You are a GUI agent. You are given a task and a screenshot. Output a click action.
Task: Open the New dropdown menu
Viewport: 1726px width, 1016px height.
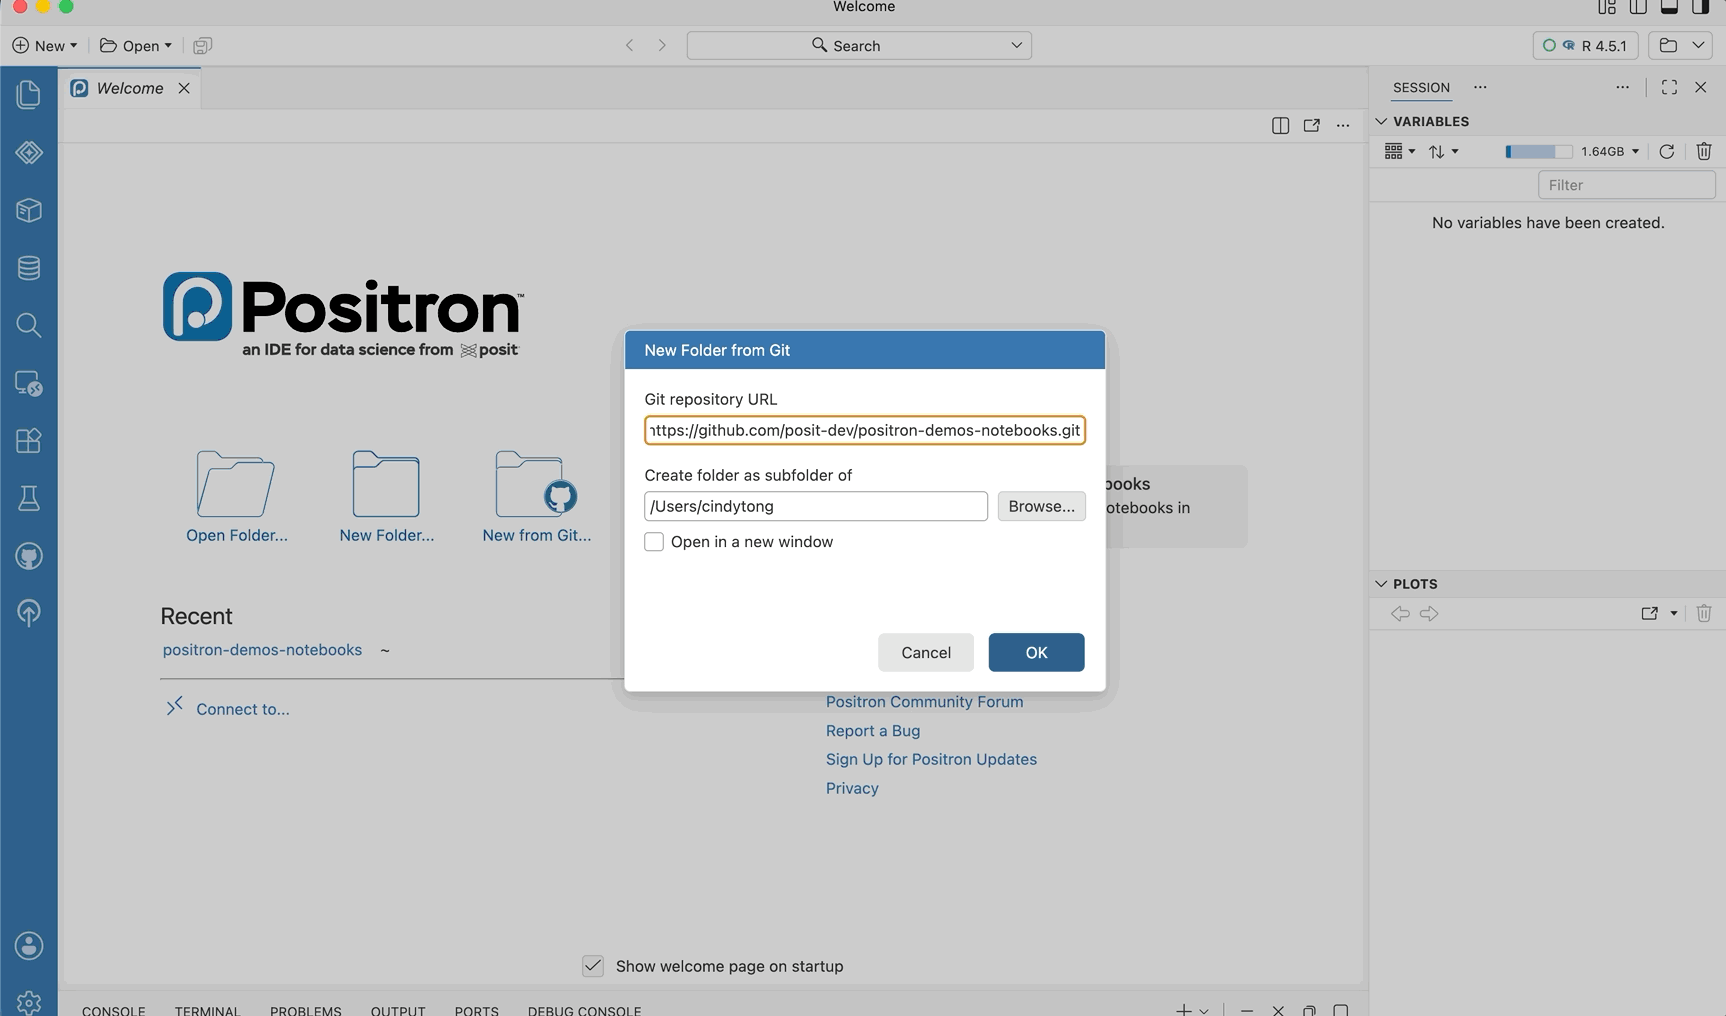click(x=45, y=46)
